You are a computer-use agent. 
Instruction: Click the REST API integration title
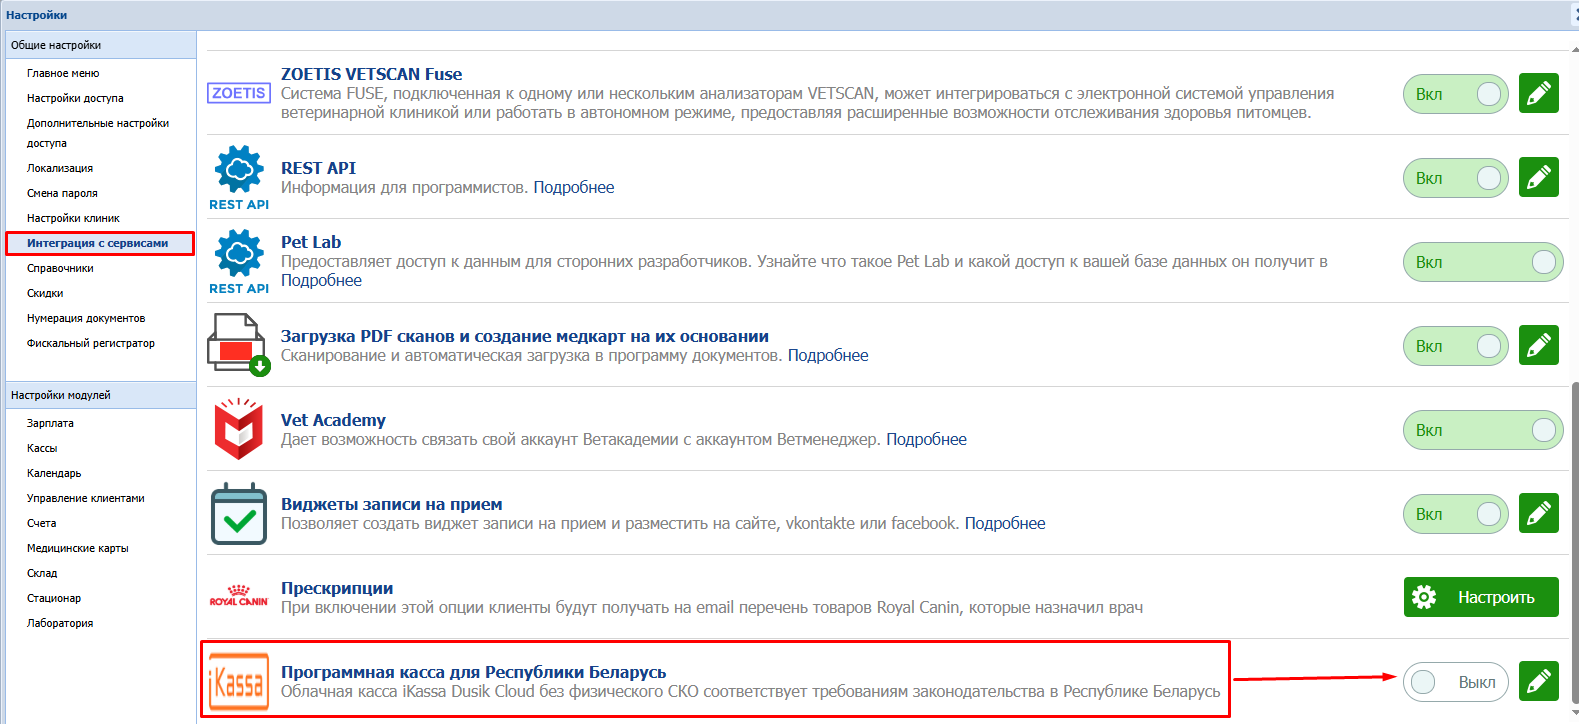pos(318,168)
